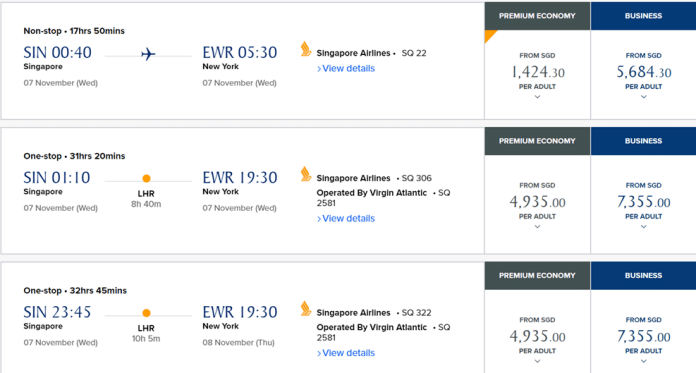Select Business header on SQ 22 row
696x373 pixels.
[644, 16]
